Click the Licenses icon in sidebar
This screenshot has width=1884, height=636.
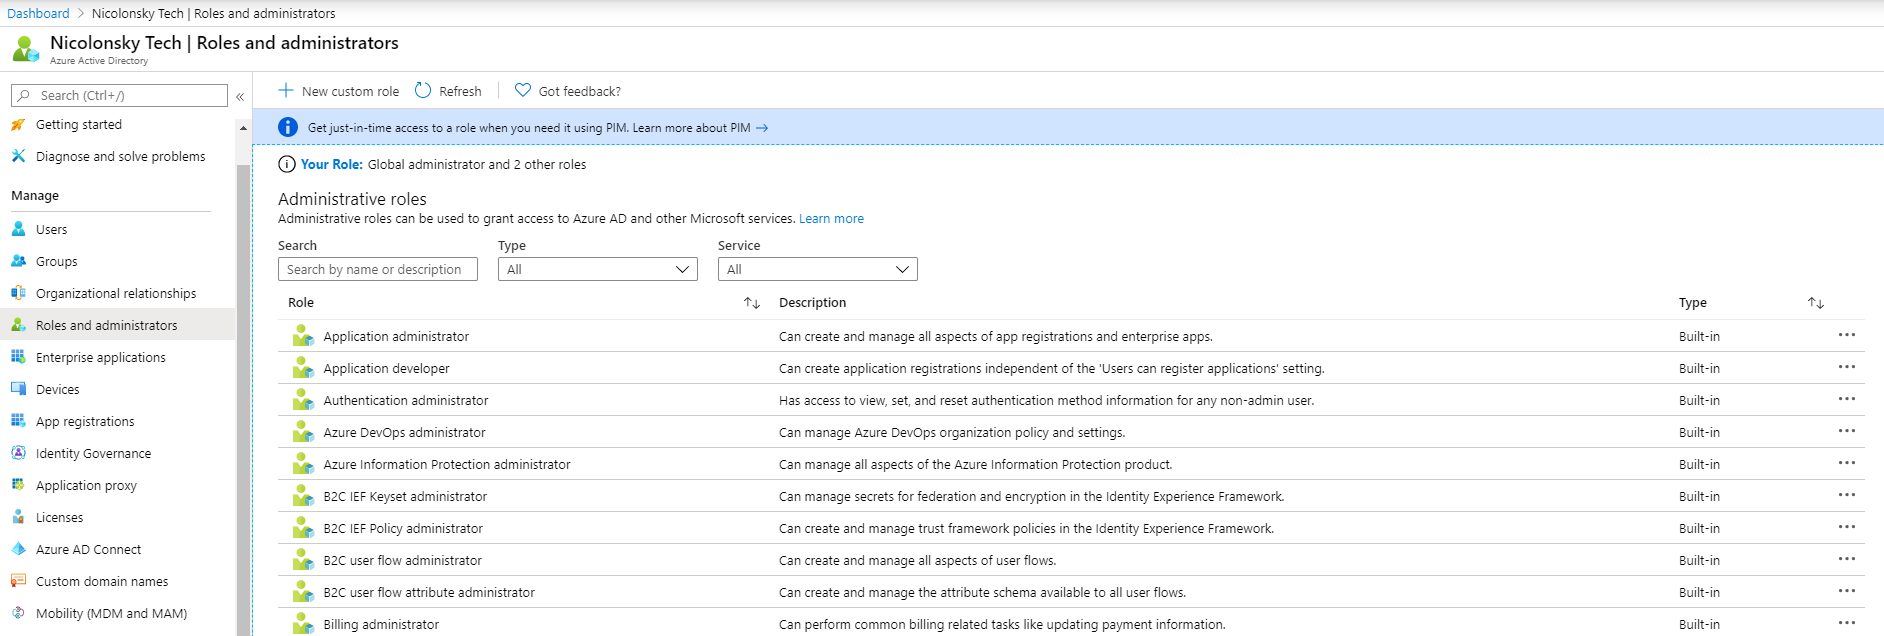(18, 517)
